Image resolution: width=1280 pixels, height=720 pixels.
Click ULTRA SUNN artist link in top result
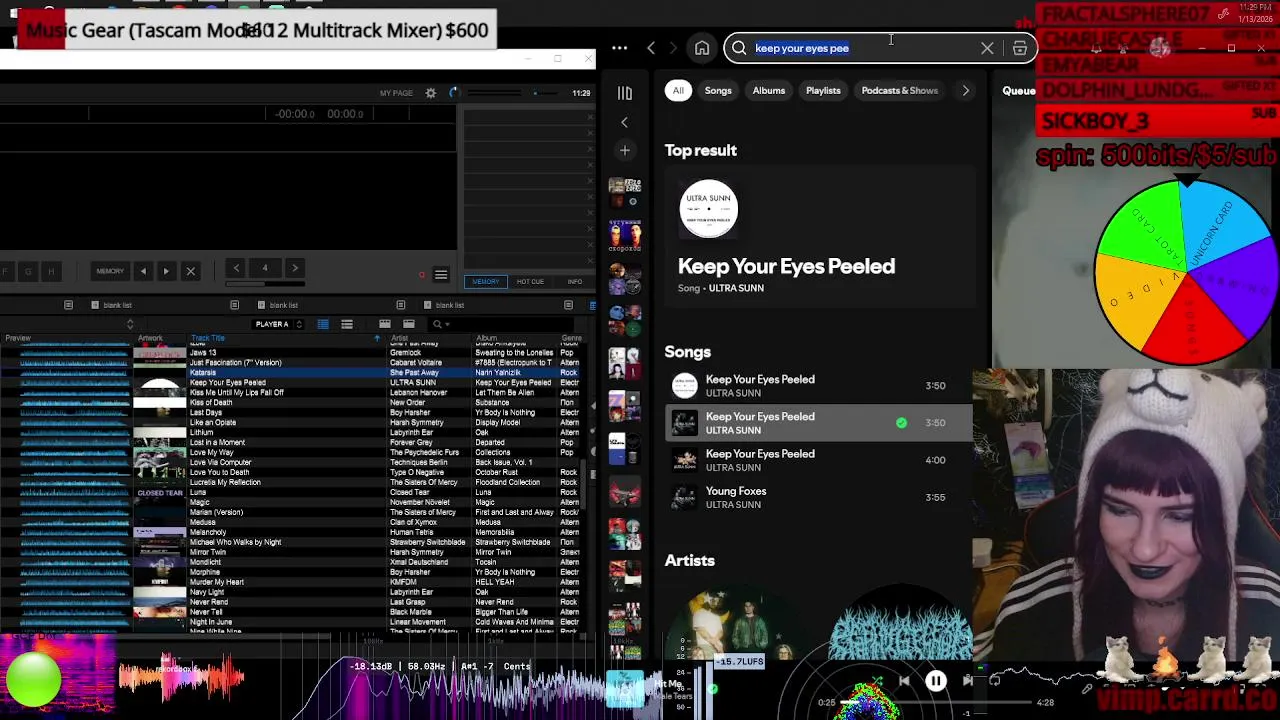(736, 288)
